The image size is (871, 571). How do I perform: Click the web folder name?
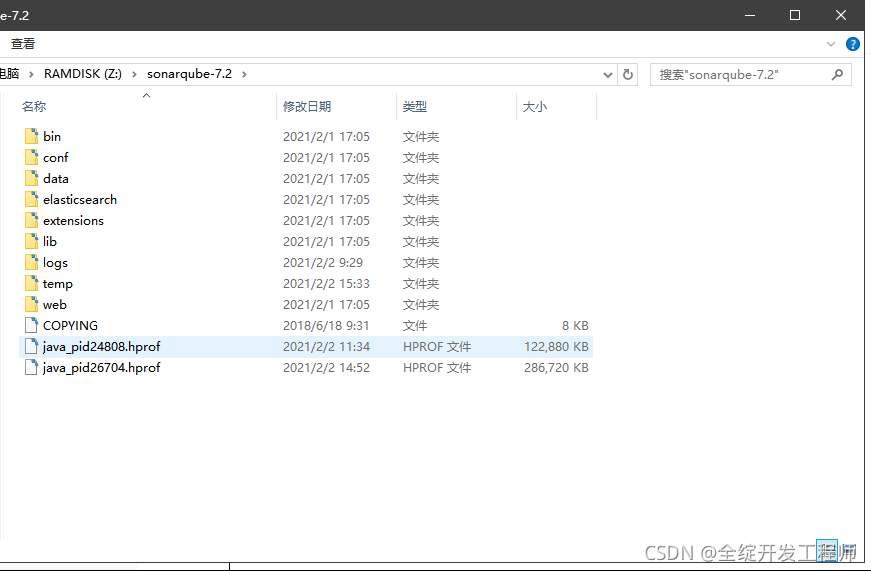[x=55, y=304]
